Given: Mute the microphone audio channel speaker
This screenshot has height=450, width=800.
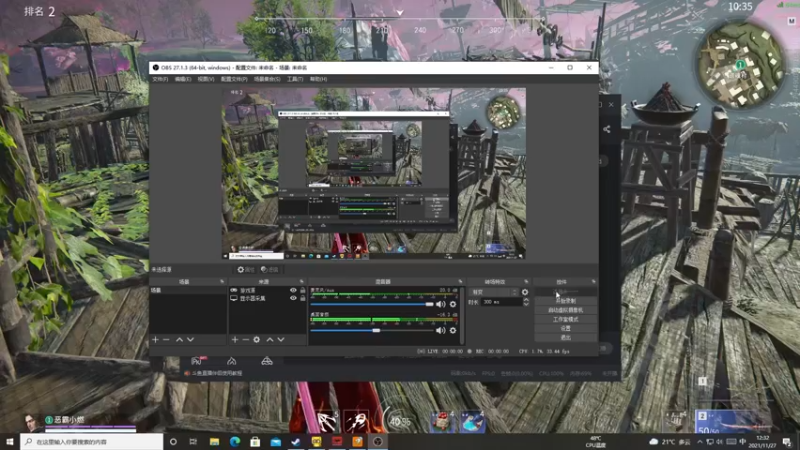Looking at the screenshot, I should pos(441,304).
